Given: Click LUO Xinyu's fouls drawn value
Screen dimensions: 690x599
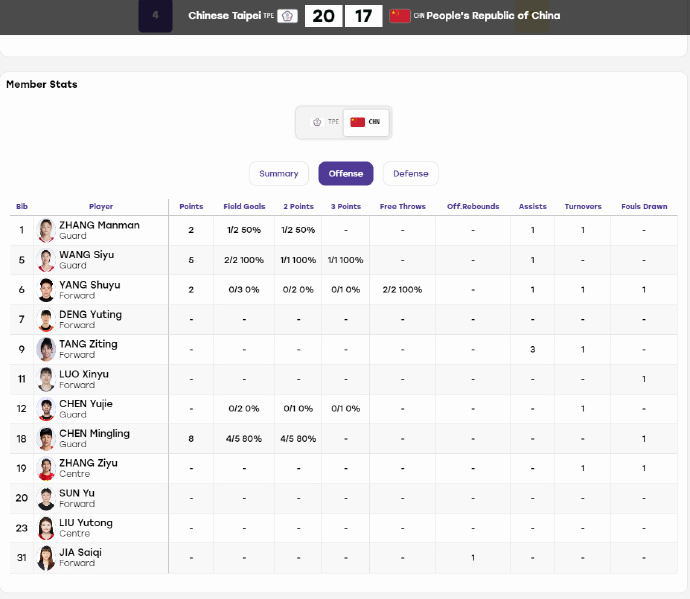Looking at the screenshot, I should click(x=644, y=379).
